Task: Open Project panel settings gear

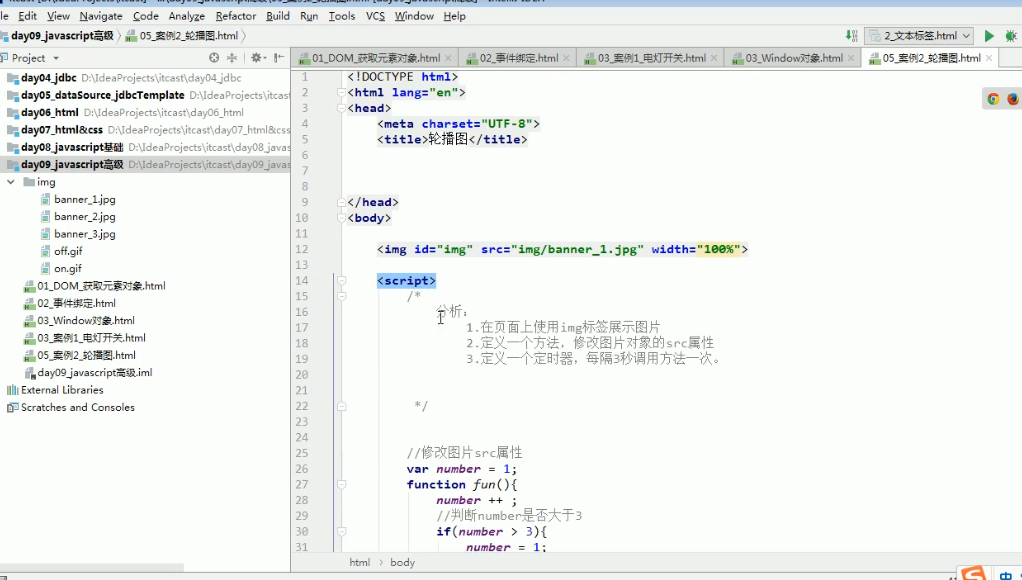Action: [x=257, y=58]
